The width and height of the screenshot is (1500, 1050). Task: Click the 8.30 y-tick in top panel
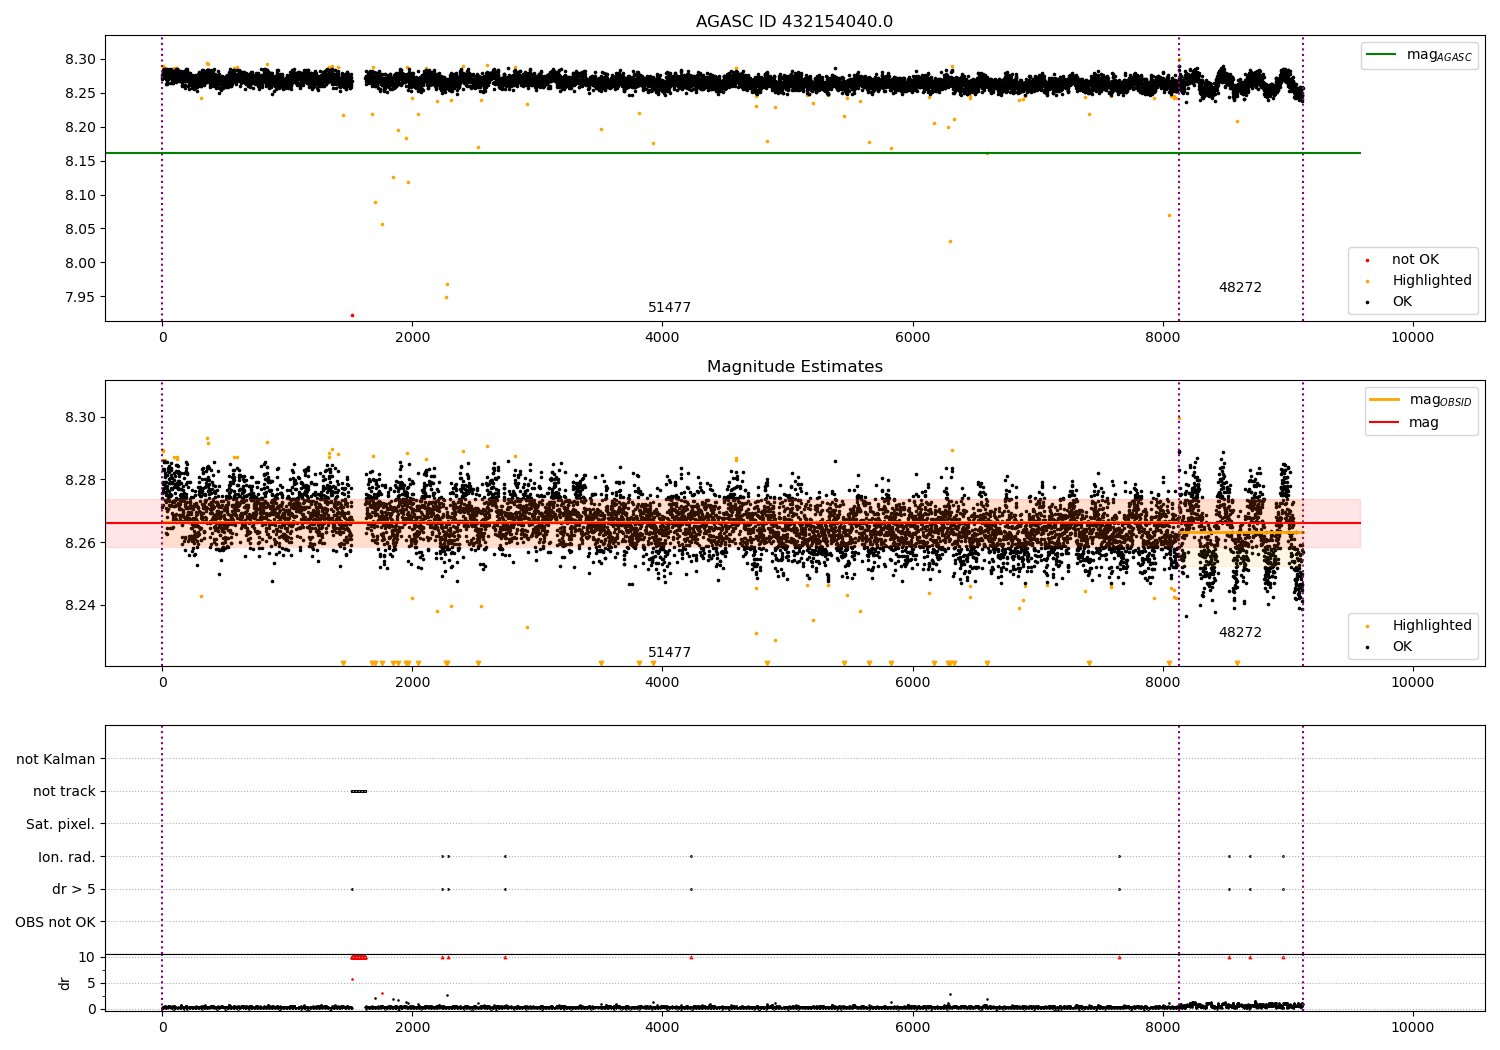tap(82, 60)
